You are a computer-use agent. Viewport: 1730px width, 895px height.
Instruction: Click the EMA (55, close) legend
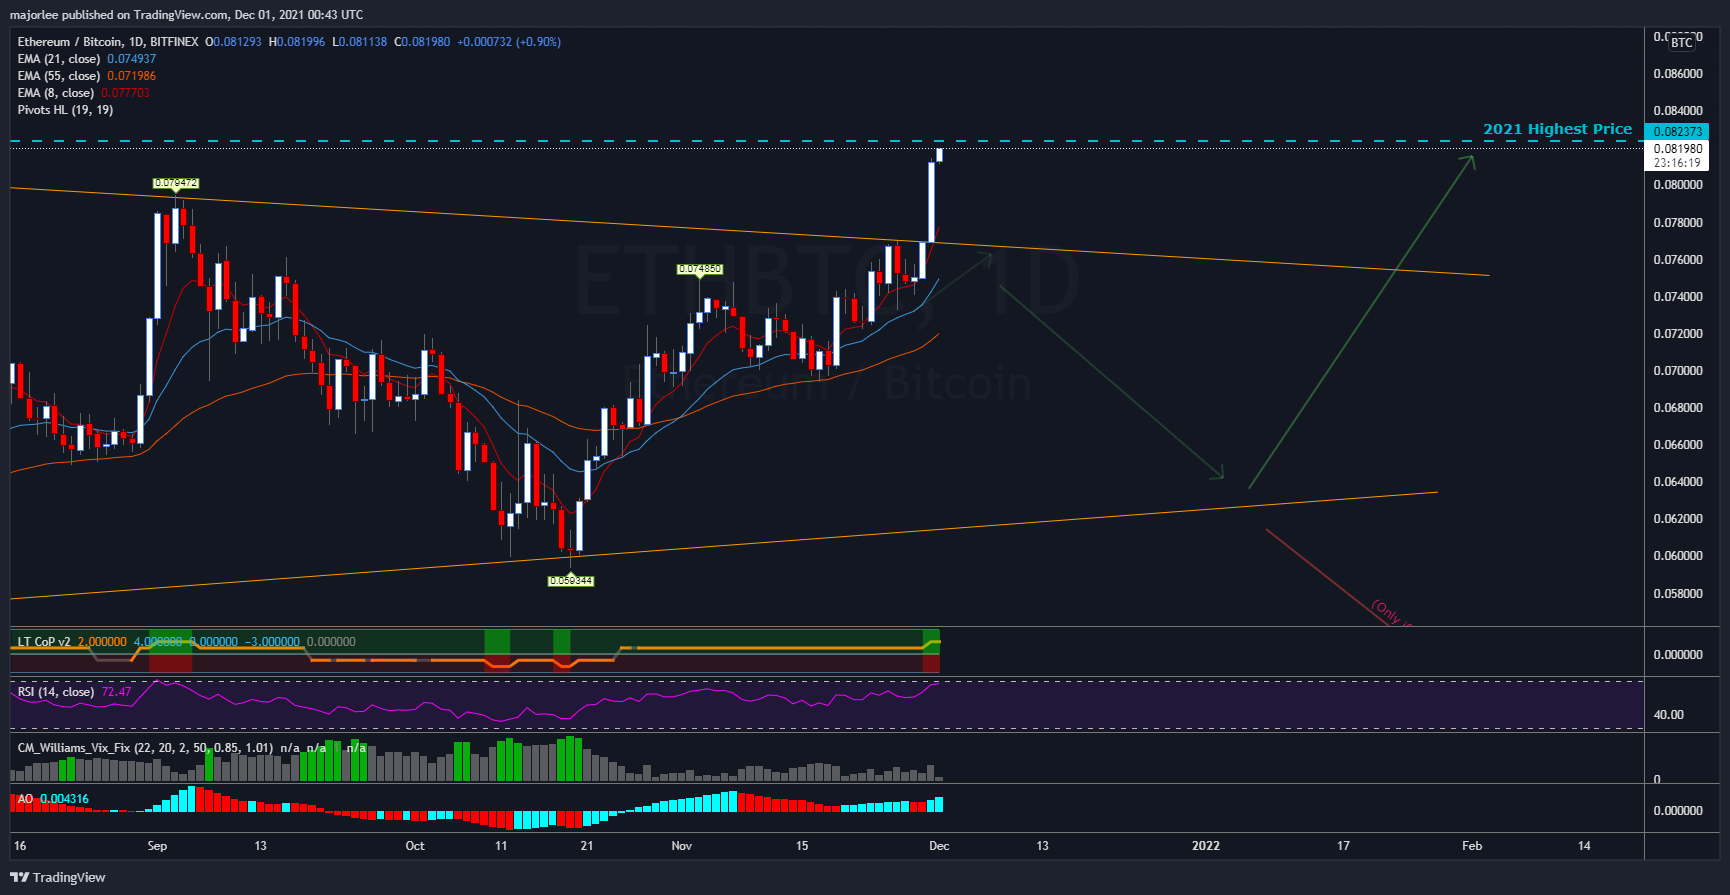click(x=59, y=76)
